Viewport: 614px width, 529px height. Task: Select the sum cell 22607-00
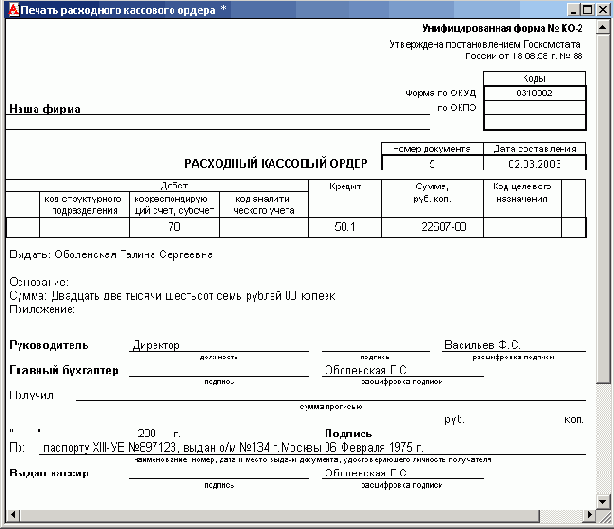point(445,228)
